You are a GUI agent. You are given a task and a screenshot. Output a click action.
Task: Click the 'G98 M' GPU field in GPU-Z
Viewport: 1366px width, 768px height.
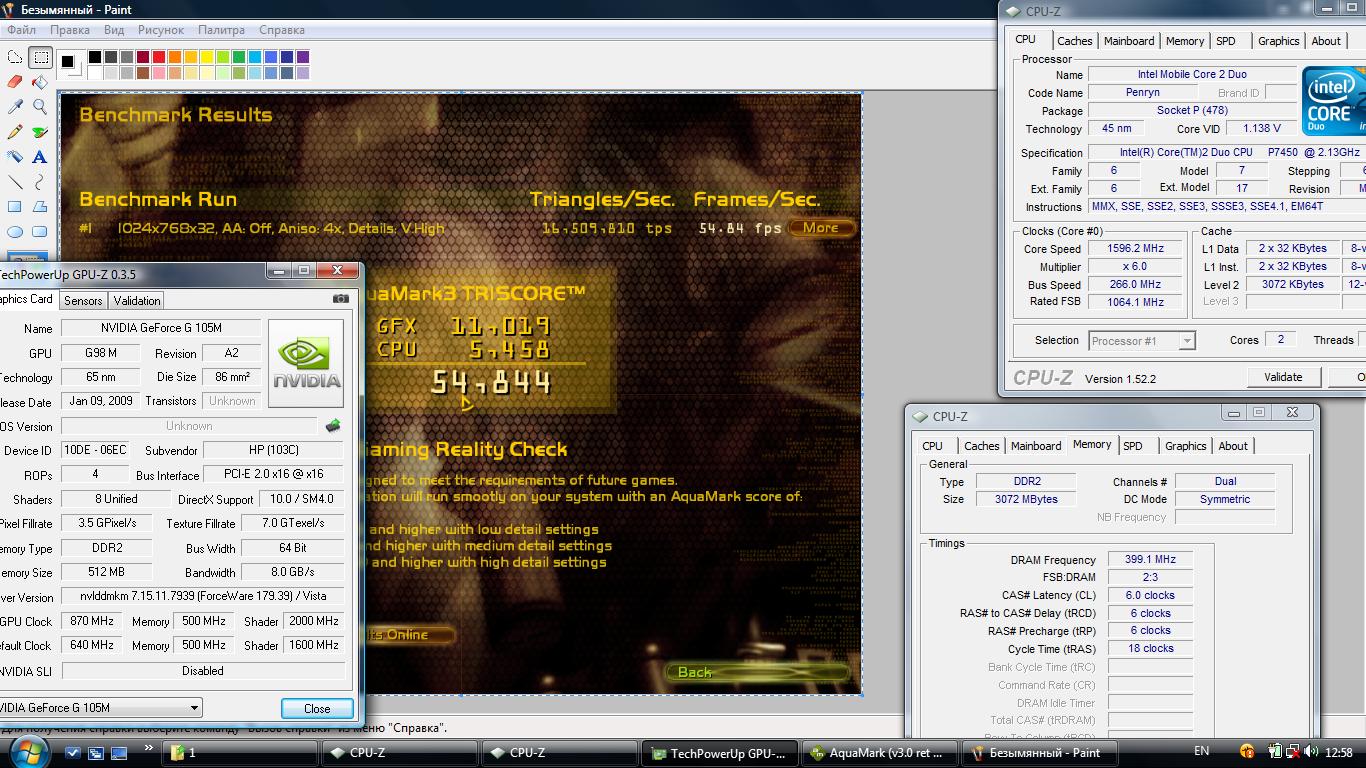[x=102, y=353]
